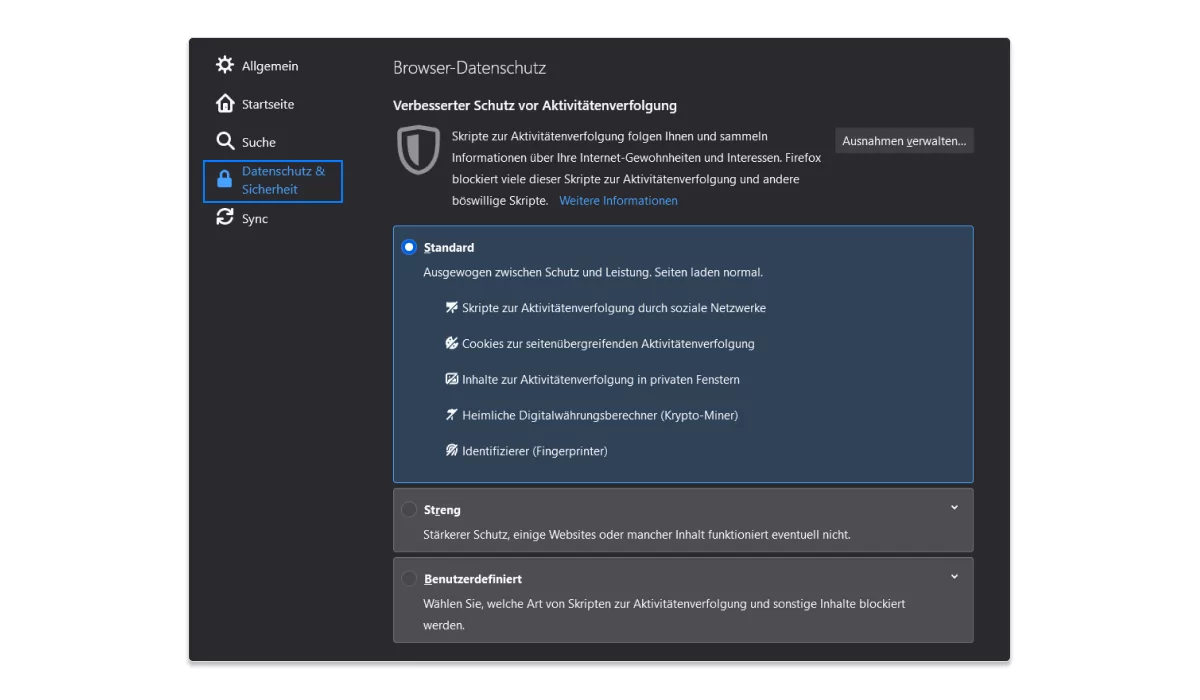The image size is (1200, 700).
Task: Click the Ausnahmen verwalten button
Action: tap(904, 141)
